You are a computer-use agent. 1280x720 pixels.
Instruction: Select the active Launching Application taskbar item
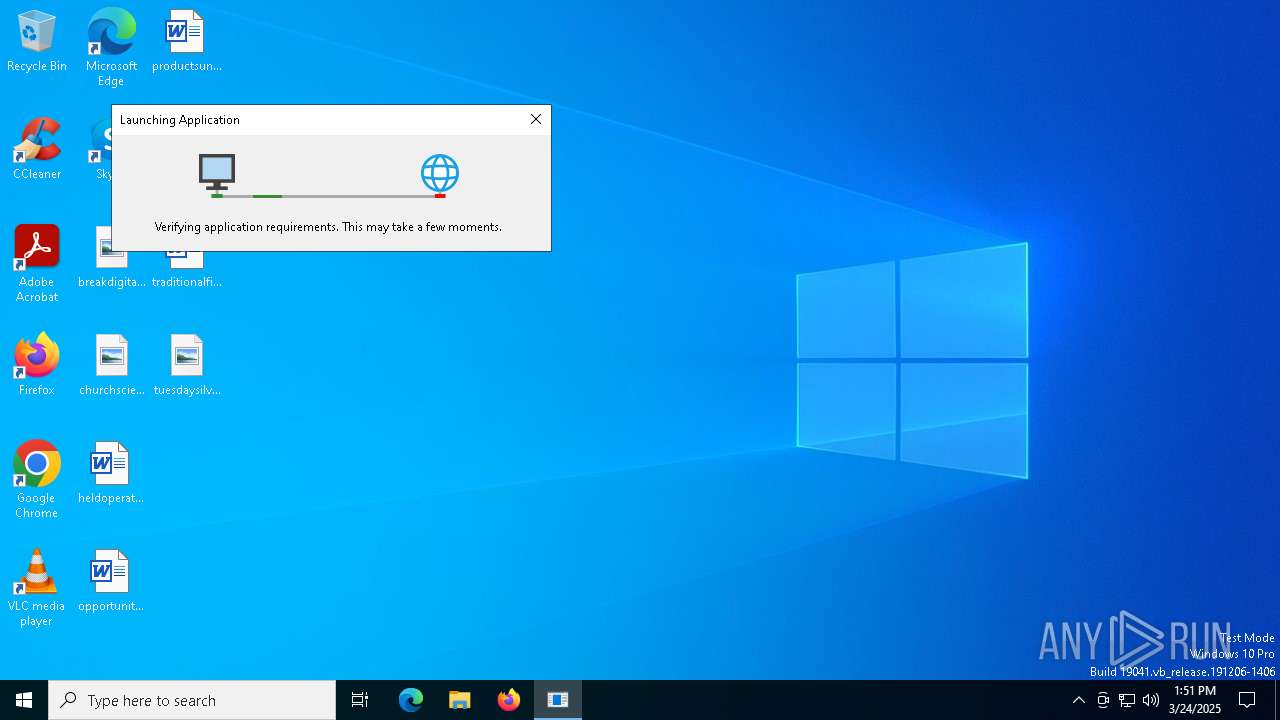558,700
